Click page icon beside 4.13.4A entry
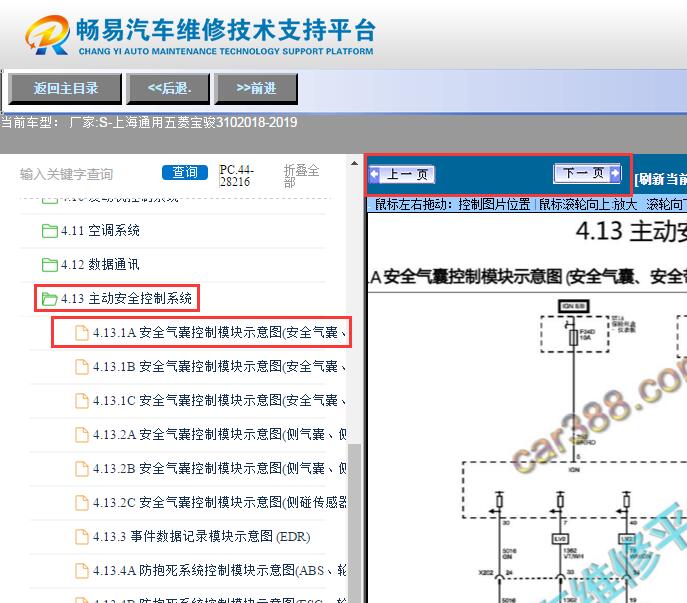687x603 pixels. 81,571
